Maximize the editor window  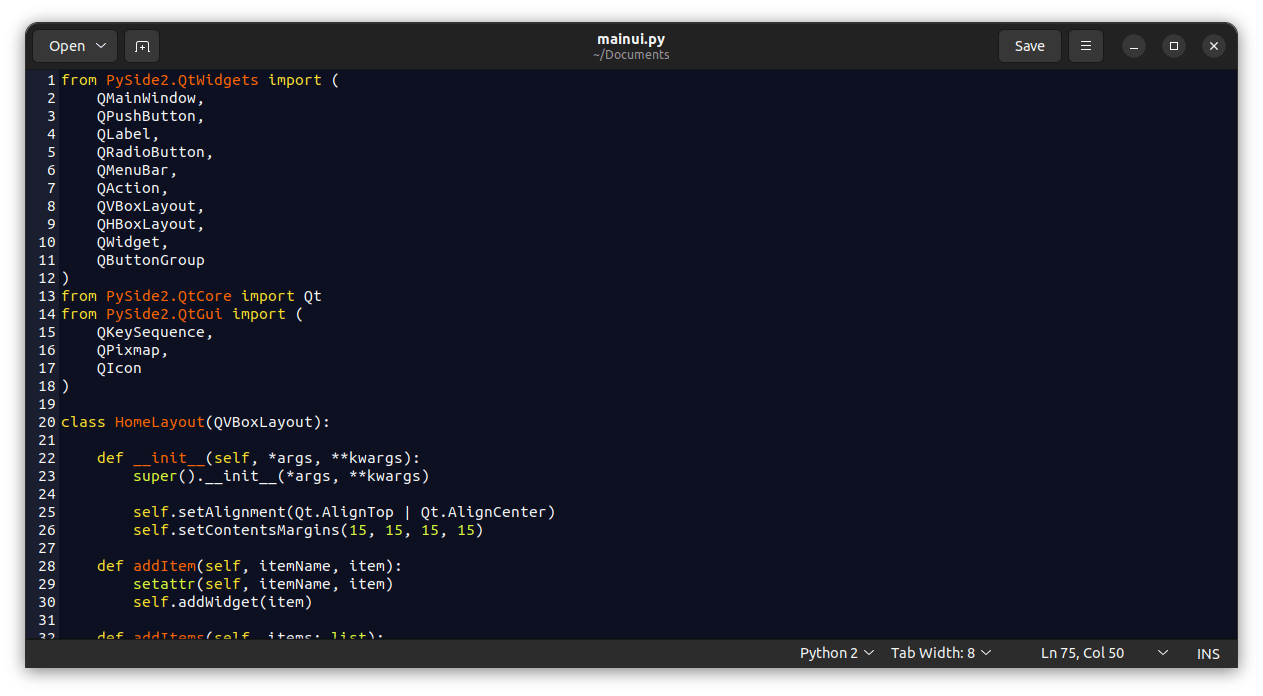1174,46
